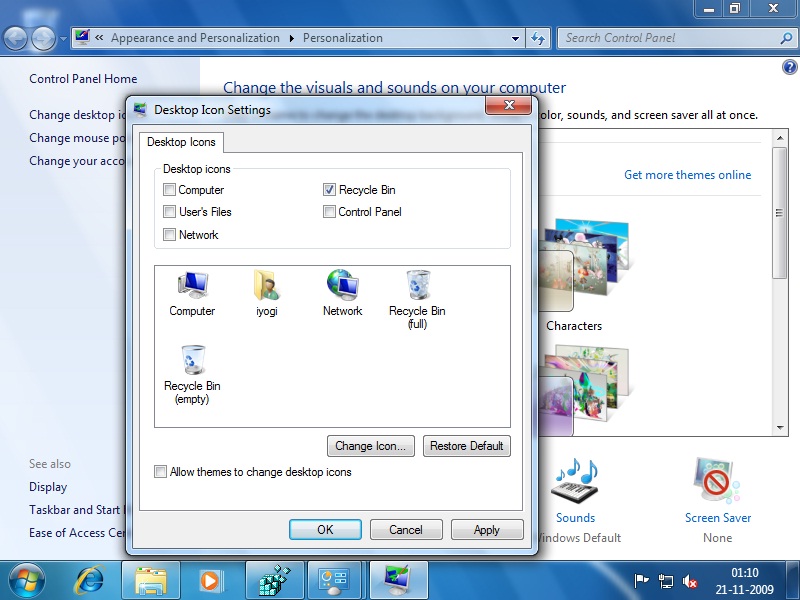Viewport: 800px width, 600px height.
Task: Open Taskbar and Start Menu link
Action: click(x=77, y=510)
